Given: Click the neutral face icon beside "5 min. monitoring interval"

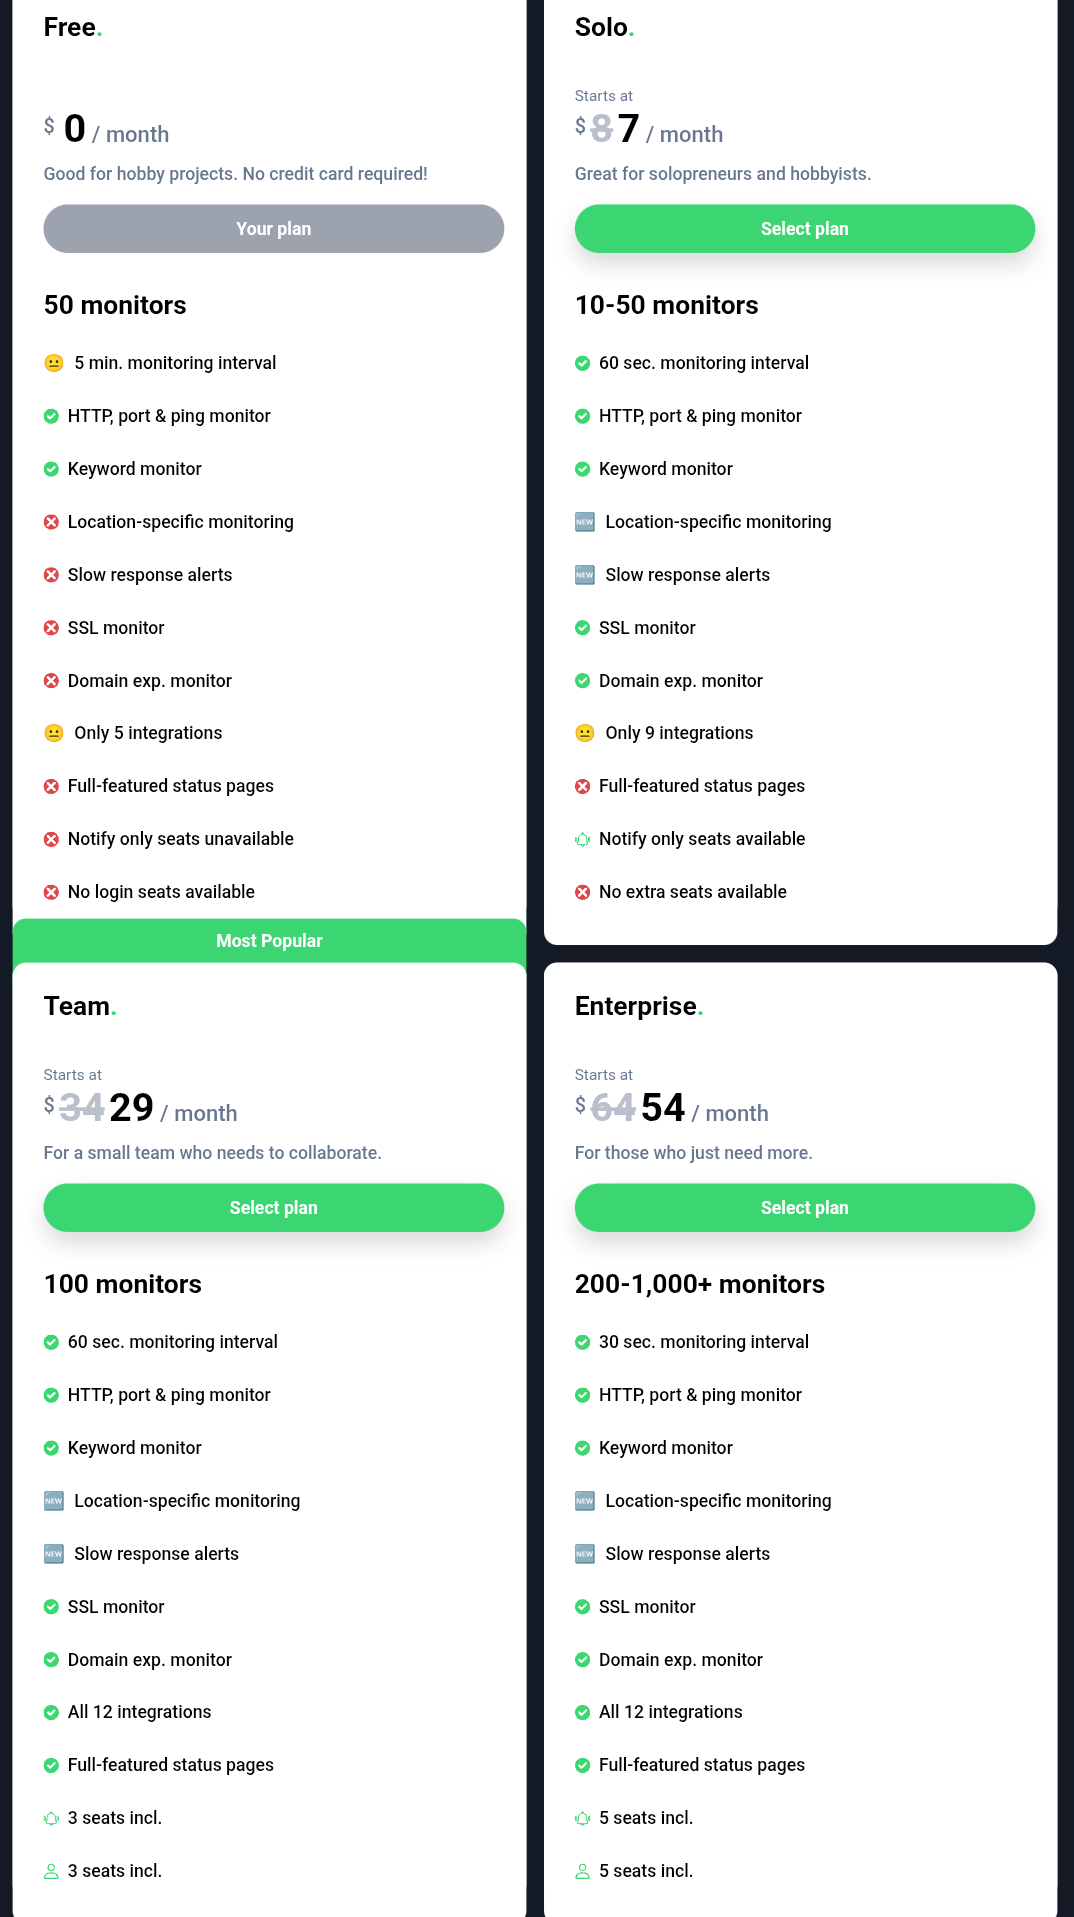Looking at the screenshot, I should (x=54, y=363).
